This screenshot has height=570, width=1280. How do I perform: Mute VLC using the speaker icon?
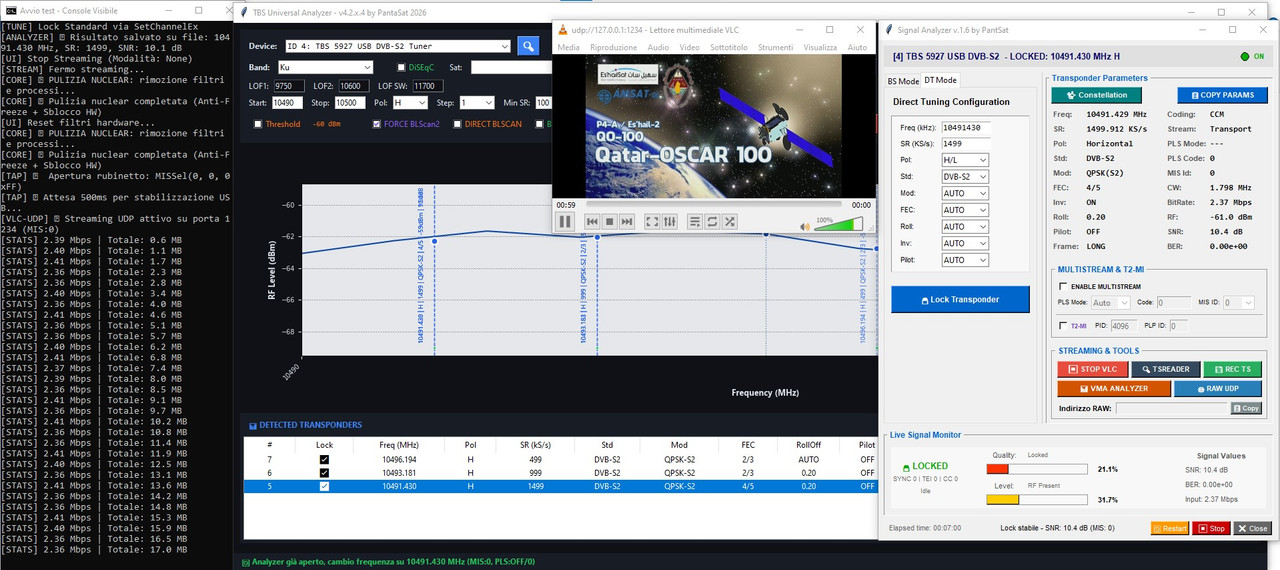[x=806, y=226]
